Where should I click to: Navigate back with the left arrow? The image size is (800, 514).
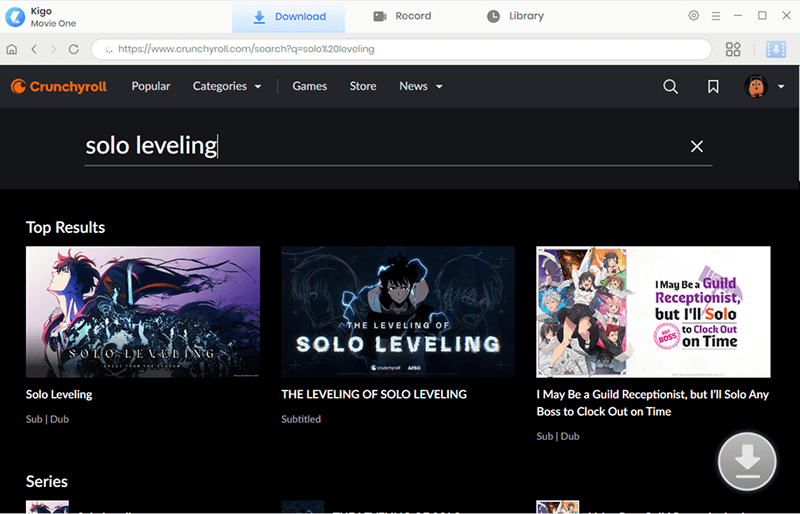point(34,49)
